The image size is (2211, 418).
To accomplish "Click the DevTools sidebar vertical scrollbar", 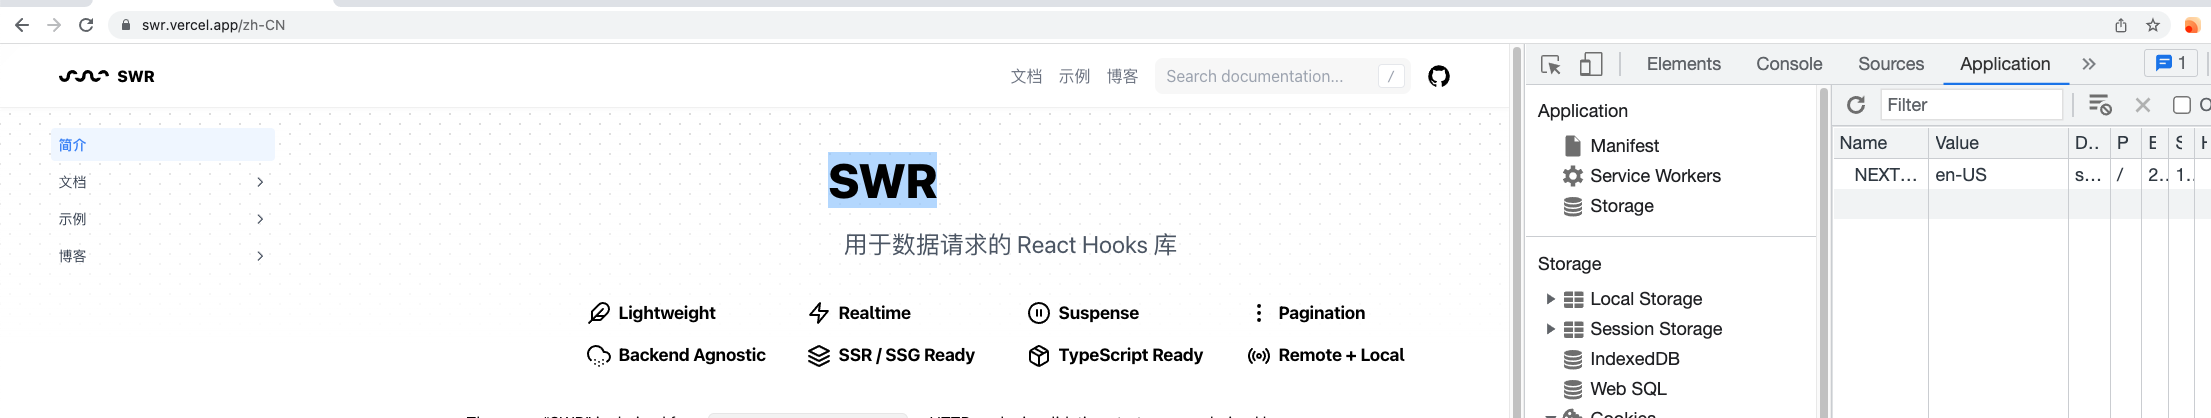I will [x=1824, y=252].
